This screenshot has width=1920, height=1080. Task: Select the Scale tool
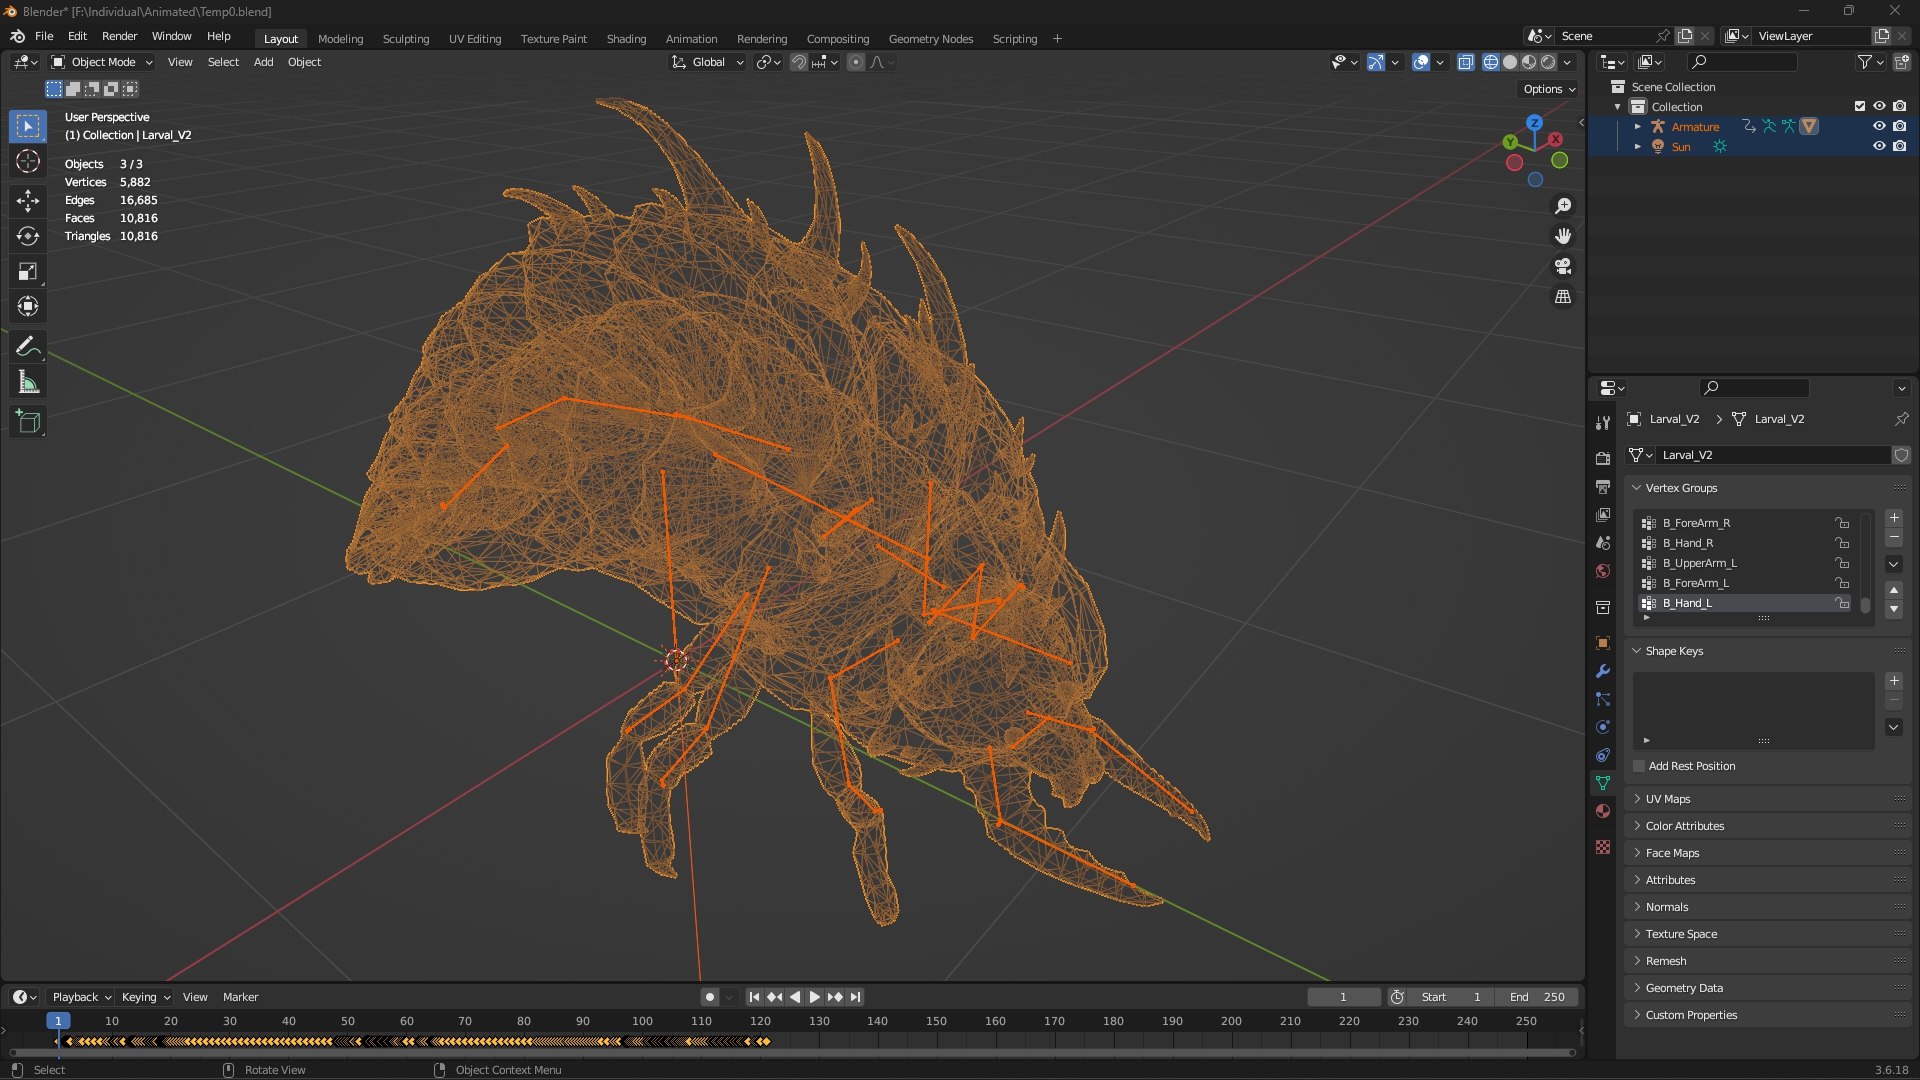tap(28, 271)
